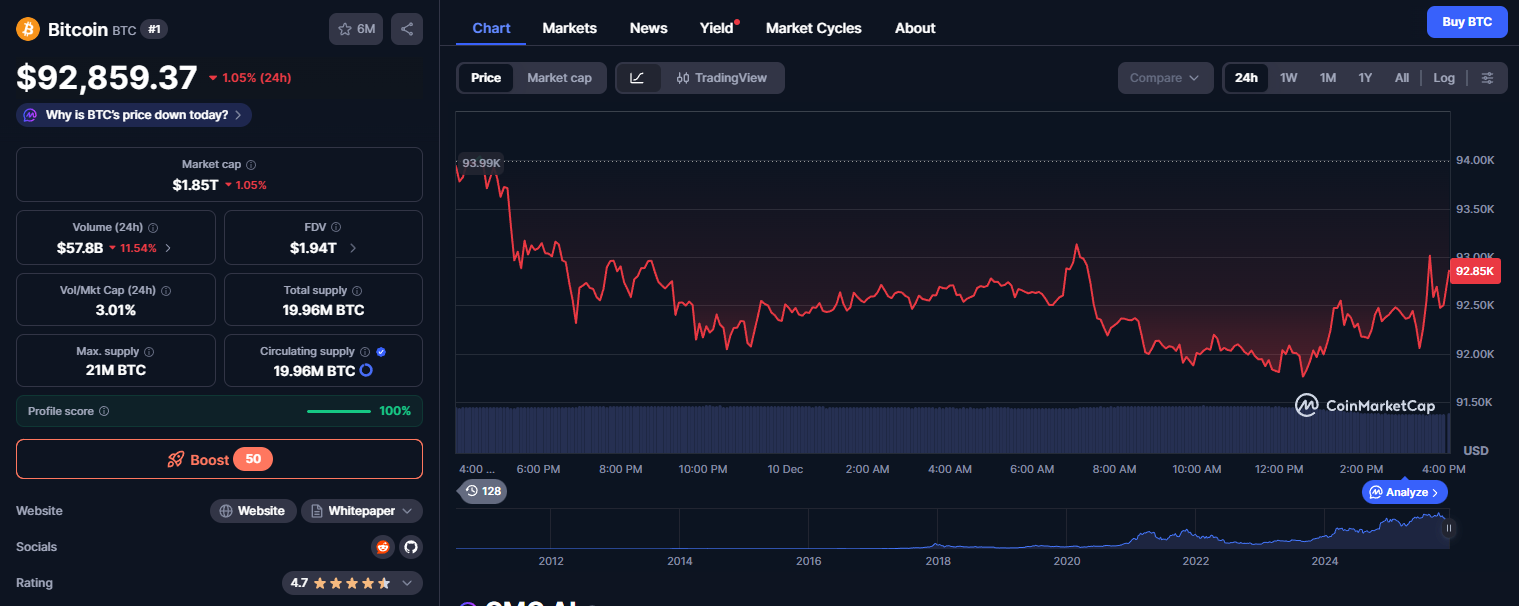Open the Compare dropdown
The height and width of the screenshot is (606, 1519).
coord(1165,77)
